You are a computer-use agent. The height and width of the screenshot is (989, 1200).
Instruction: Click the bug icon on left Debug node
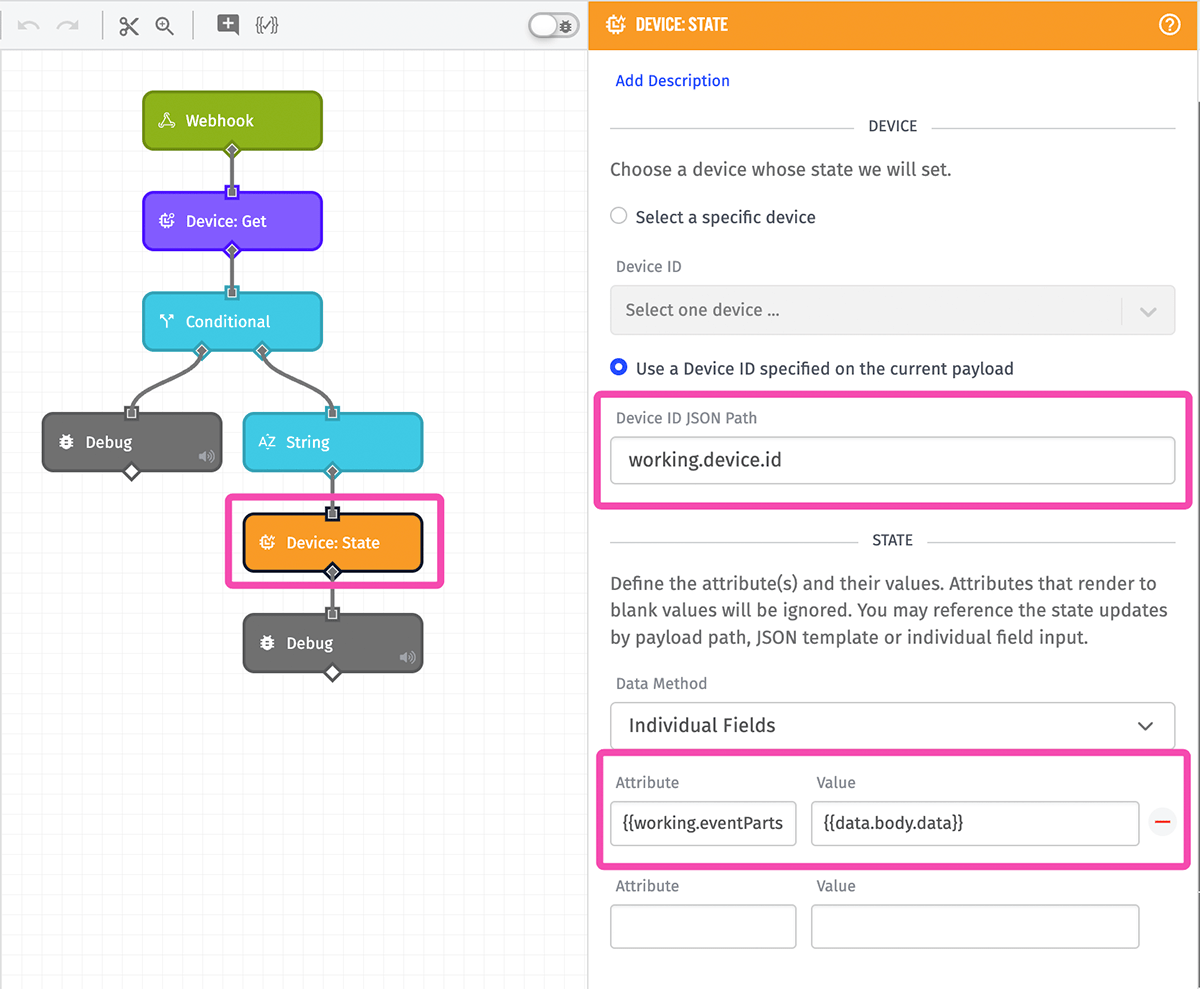tap(66, 442)
